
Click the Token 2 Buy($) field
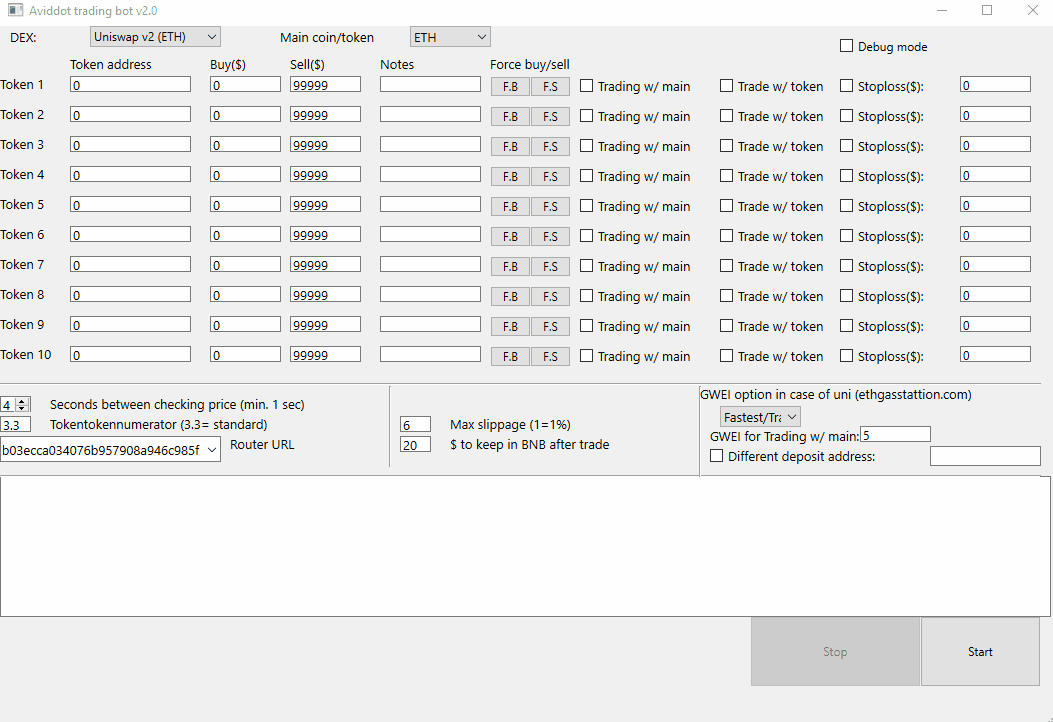pyautogui.click(x=245, y=115)
